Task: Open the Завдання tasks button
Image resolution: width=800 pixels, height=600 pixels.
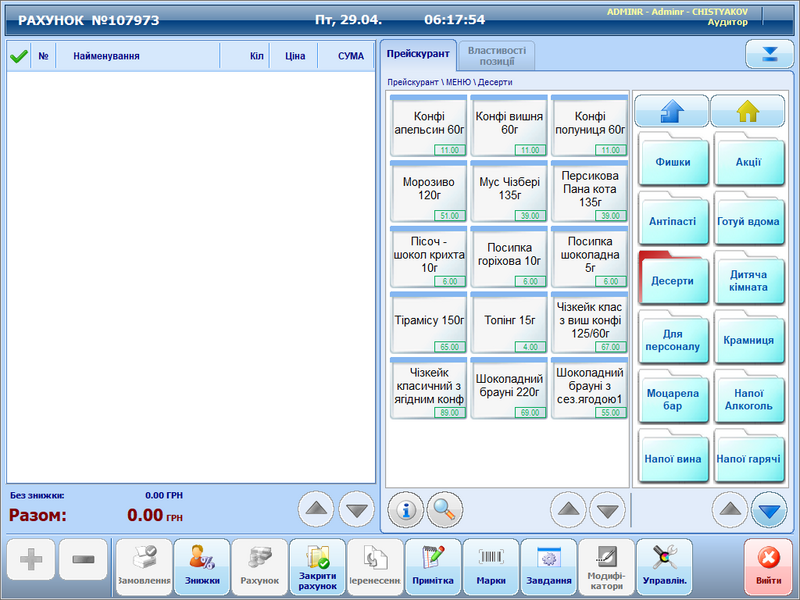Action: point(549,567)
